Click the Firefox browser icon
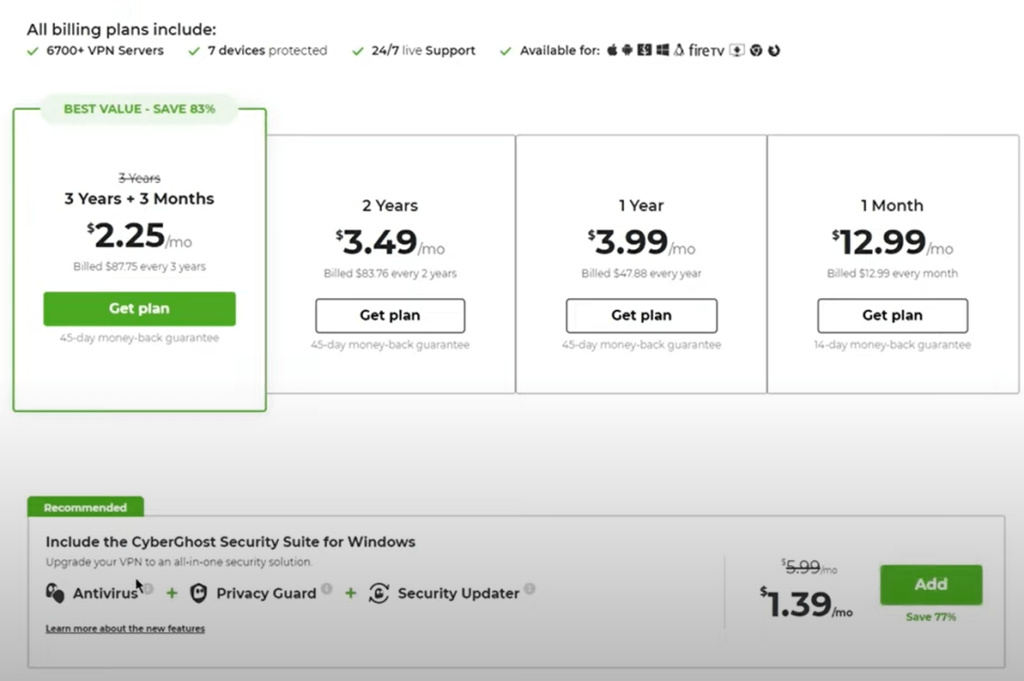Viewport: 1024px width, 681px height. point(774,50)
